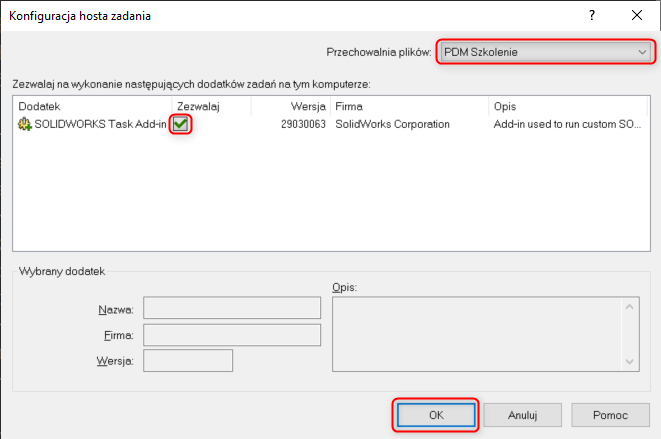Sort by the Dodatek column header
661x439 pixels.
[x=92, y=105]
